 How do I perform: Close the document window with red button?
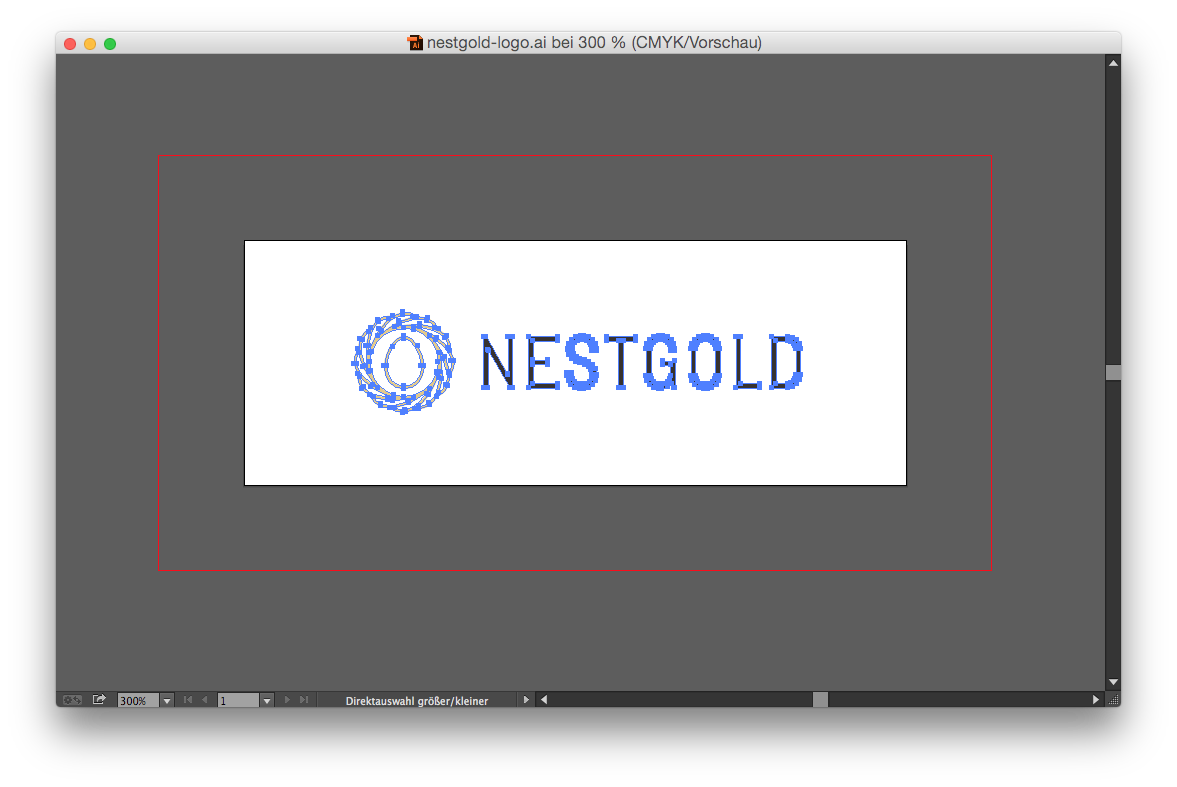70,44
